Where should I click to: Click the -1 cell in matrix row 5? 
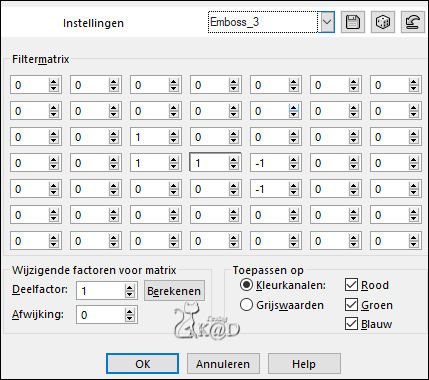[270, 189]
